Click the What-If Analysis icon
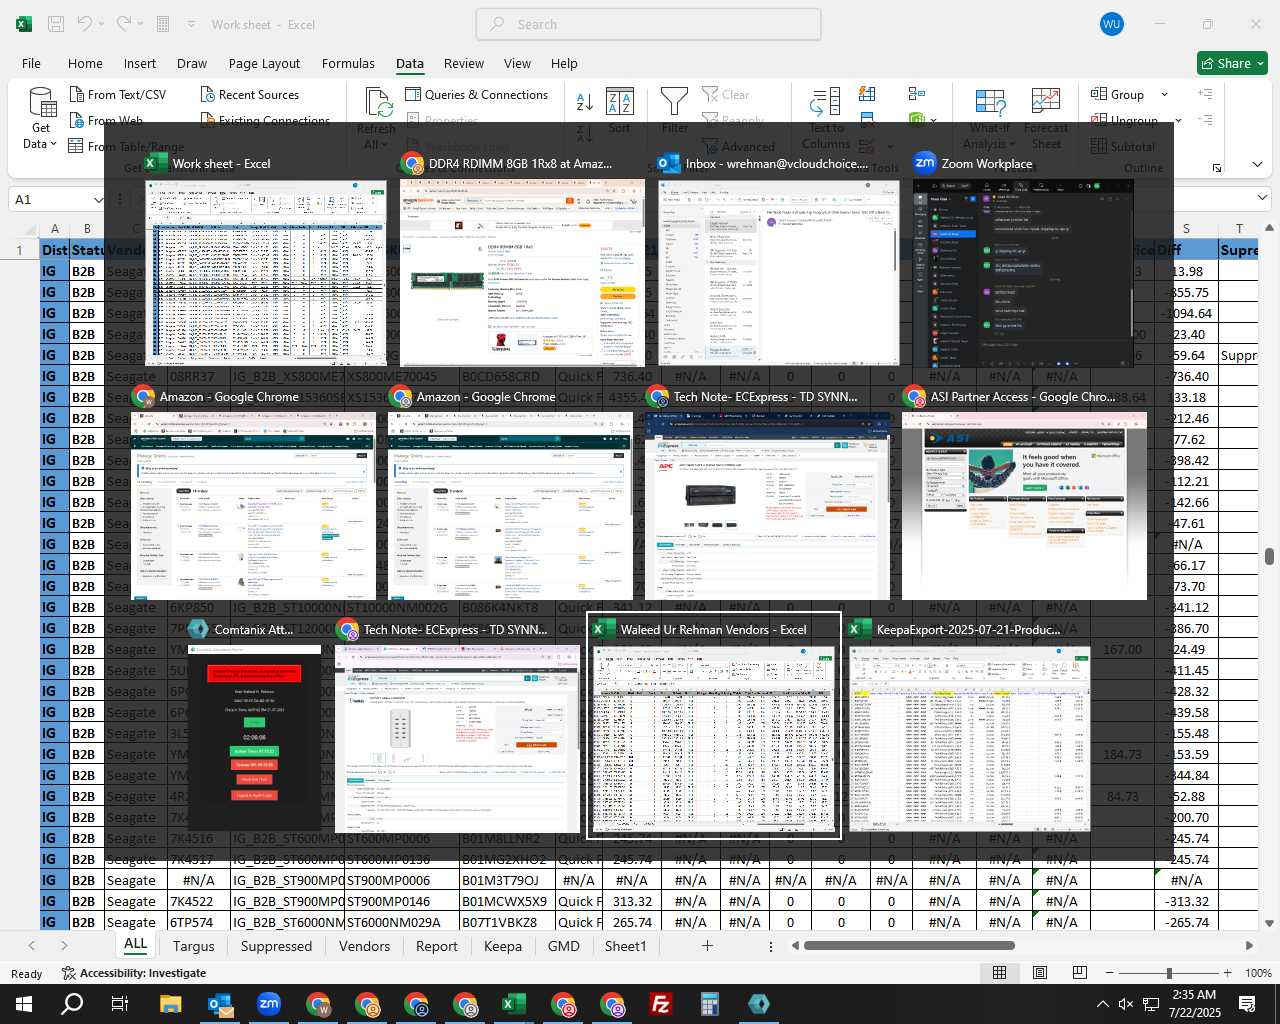 990,102
